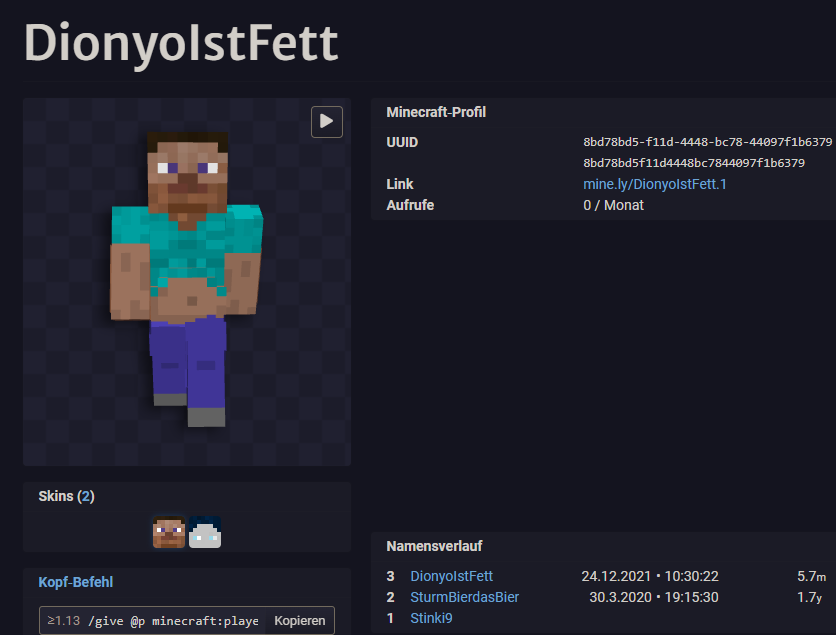Play the skin animation

pyautogui.click(x=327, y=122)
